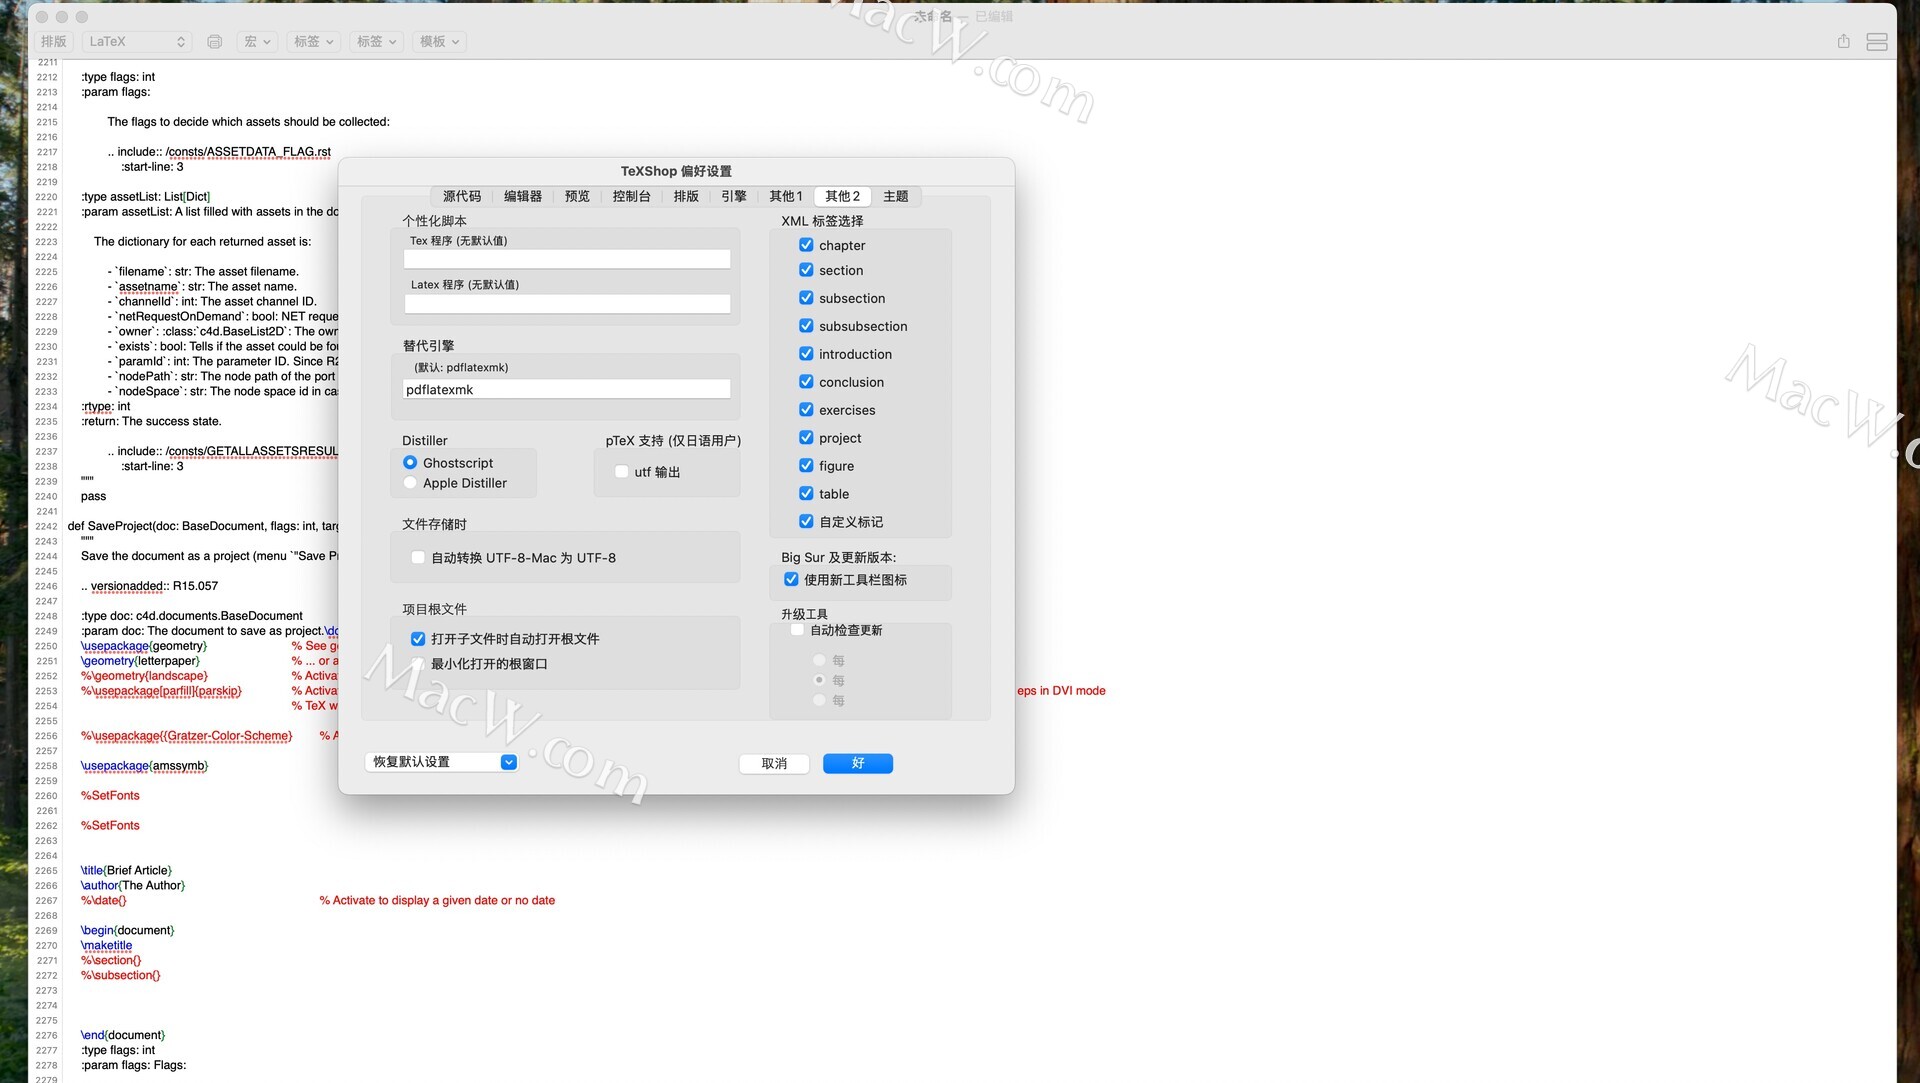Toggle the project XML tag checkbox

tap(806, 438)
